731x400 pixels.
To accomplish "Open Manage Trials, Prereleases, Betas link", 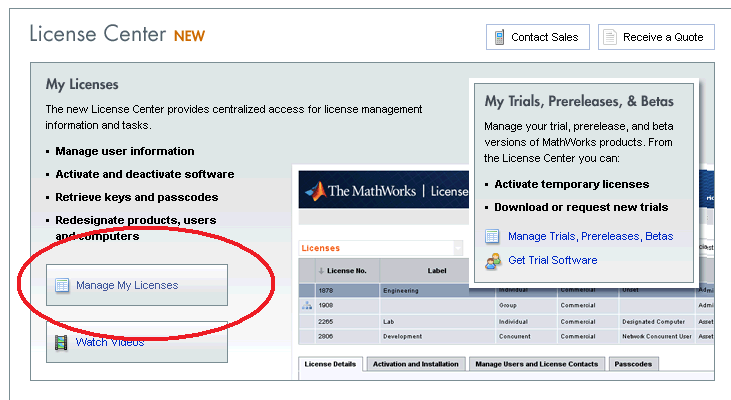I will [x=590, y=236].
